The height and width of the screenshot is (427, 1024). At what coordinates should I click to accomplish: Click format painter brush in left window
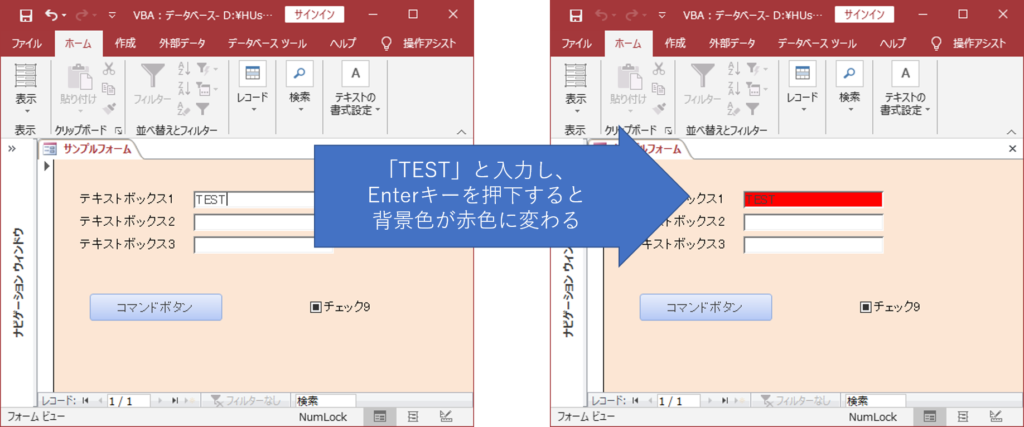(x=109, y=108)
